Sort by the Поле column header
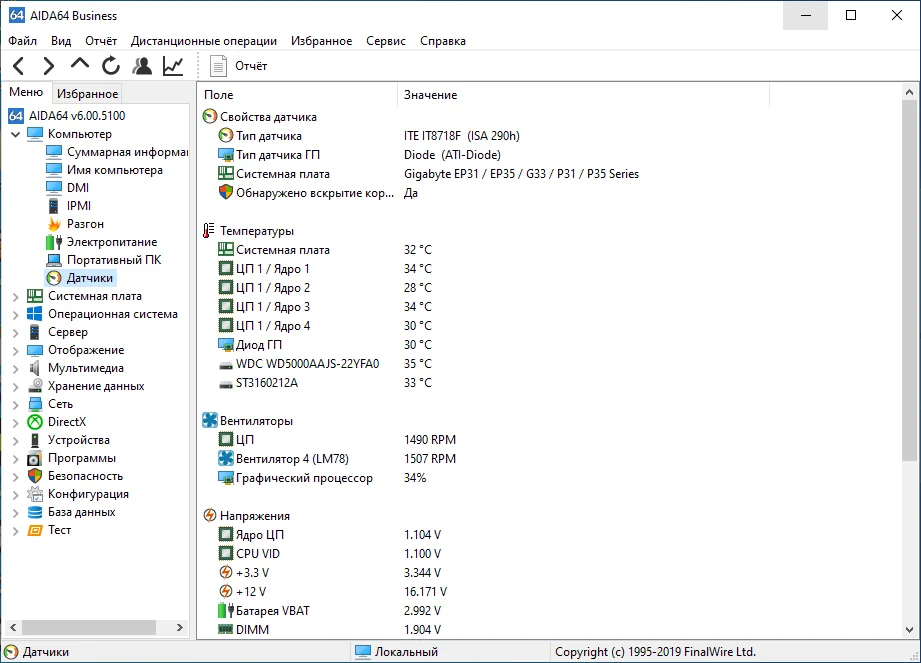The width and height of the screenshot is (921, 663). [x=298, y=95]
